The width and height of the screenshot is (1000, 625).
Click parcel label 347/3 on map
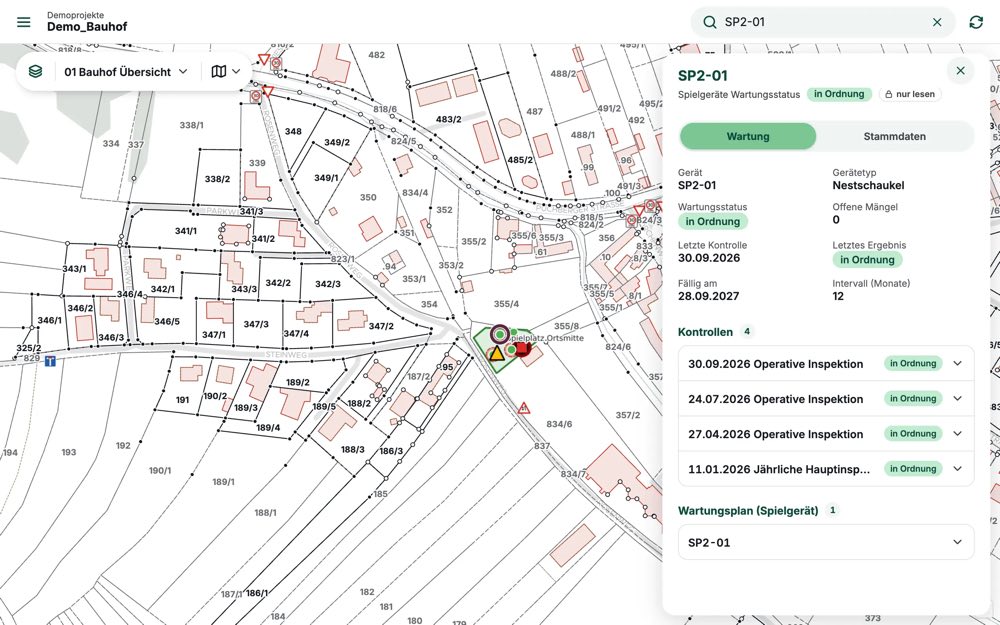tap(256, 325)
